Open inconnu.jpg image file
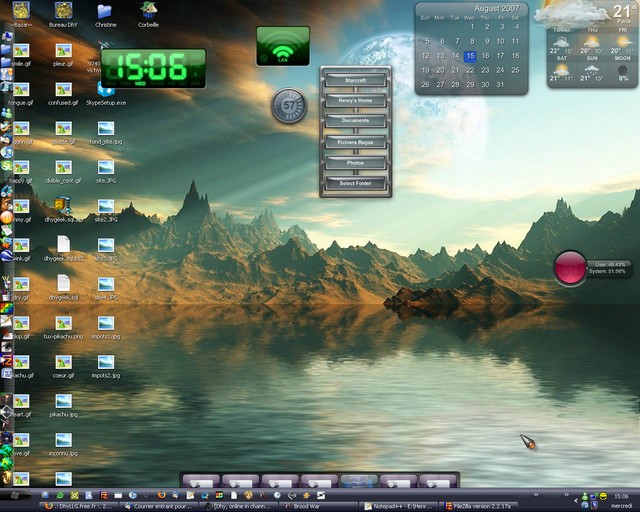 [63, 445]
